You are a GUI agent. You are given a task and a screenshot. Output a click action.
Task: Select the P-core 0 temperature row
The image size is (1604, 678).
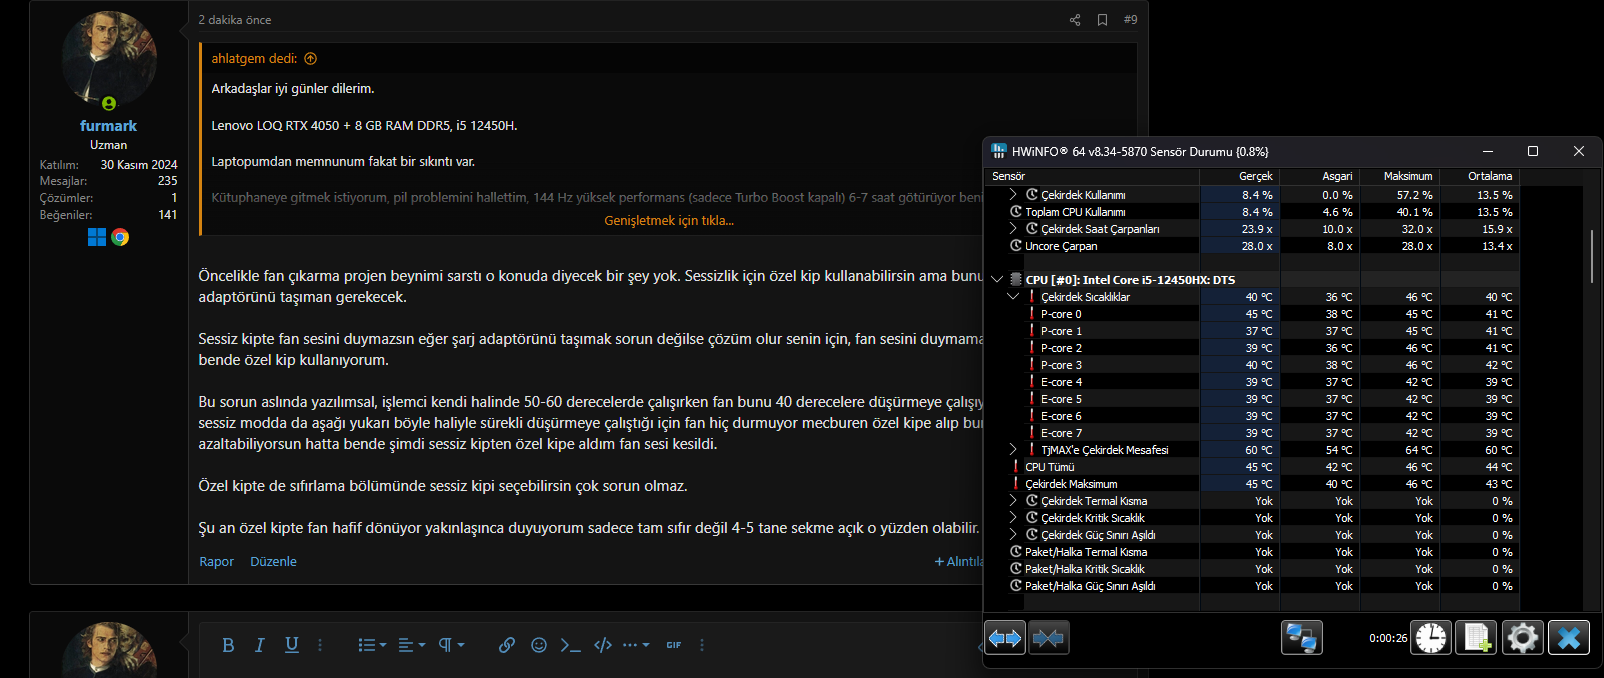(x=1252, y=314)
